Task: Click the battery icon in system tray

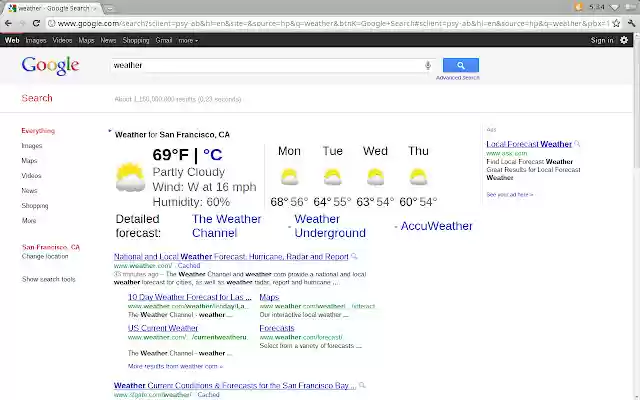Action: pyautogui.click(x=630, y=7)
